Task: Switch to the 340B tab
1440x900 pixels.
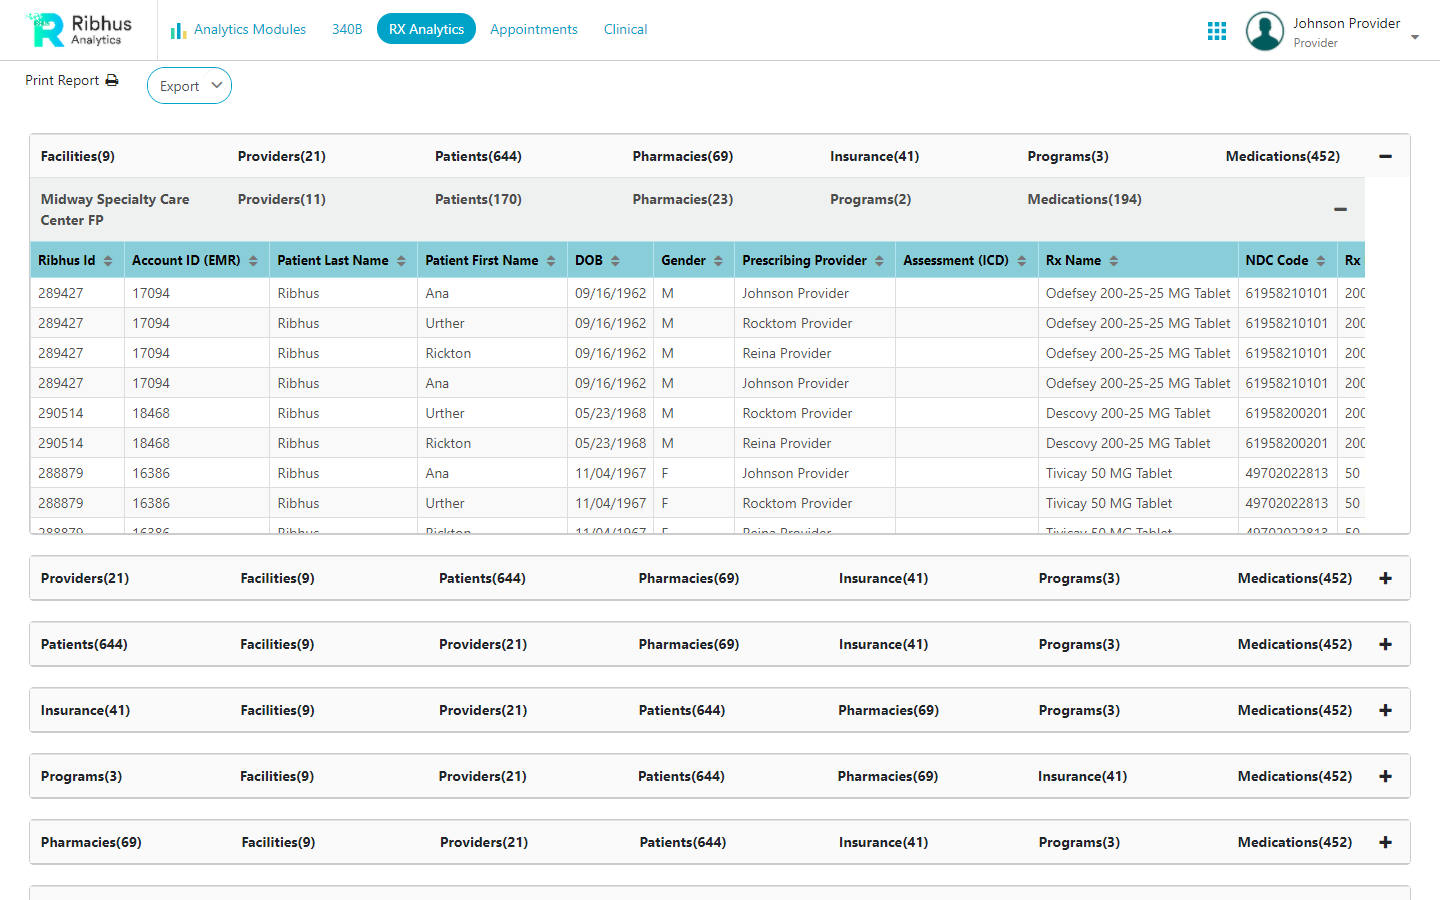Action: pyautogui.click(x=347, y=30)
